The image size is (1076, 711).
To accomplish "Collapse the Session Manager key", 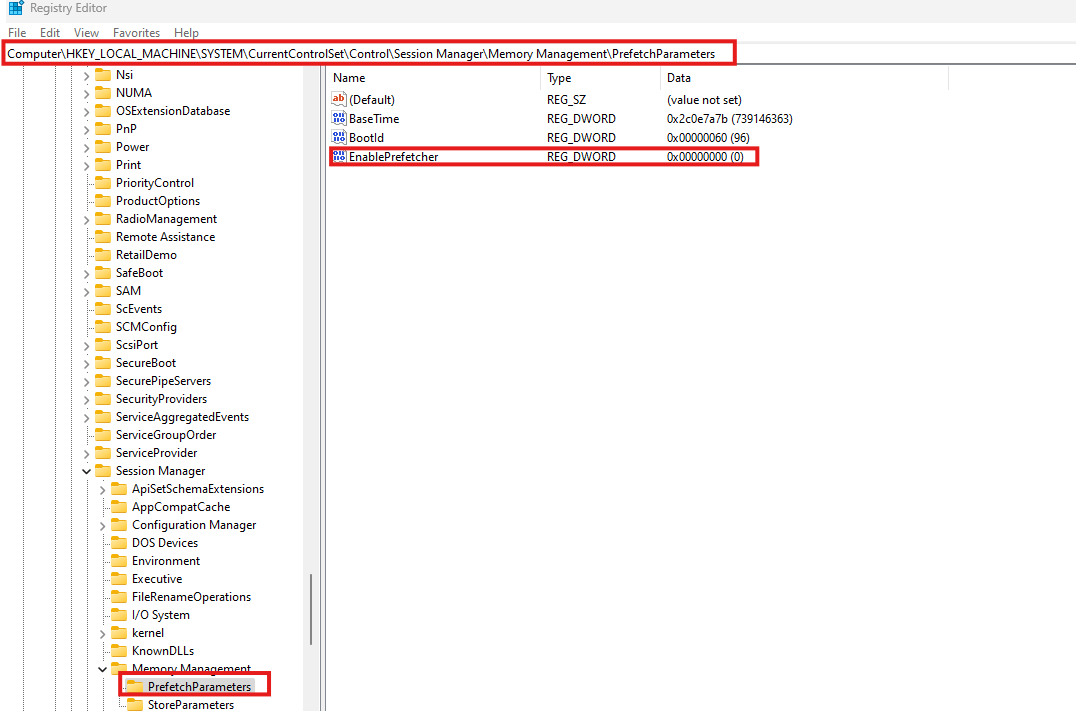I will point(86,470).
